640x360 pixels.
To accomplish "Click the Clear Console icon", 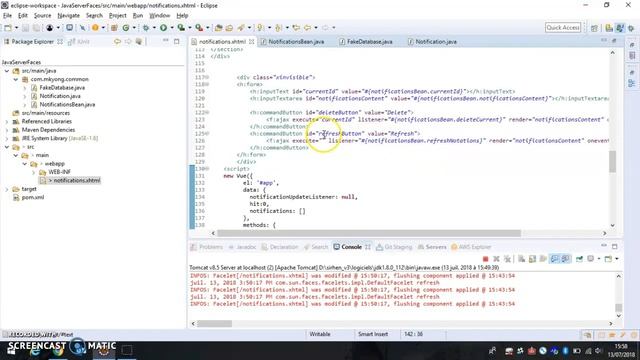I will [522, 259].
